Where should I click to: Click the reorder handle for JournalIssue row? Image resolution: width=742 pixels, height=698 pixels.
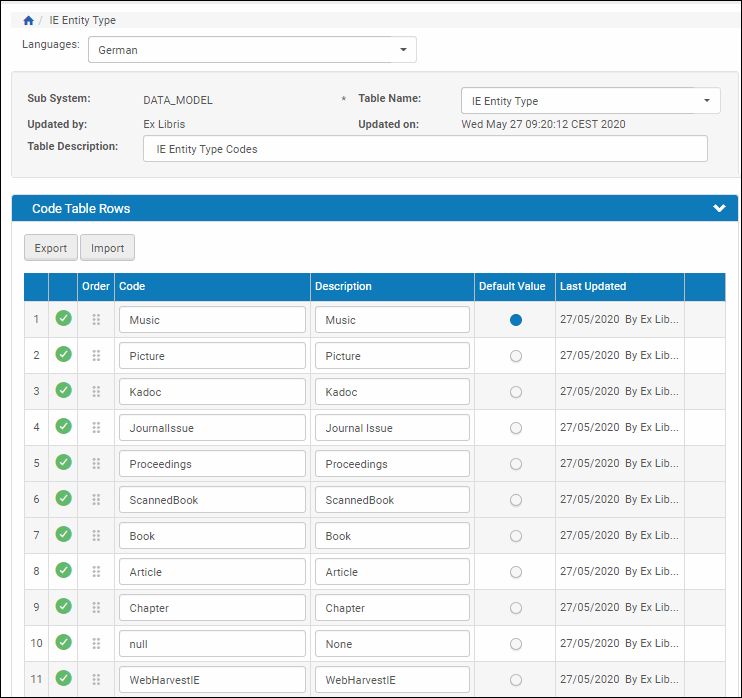tap(96, 428)
